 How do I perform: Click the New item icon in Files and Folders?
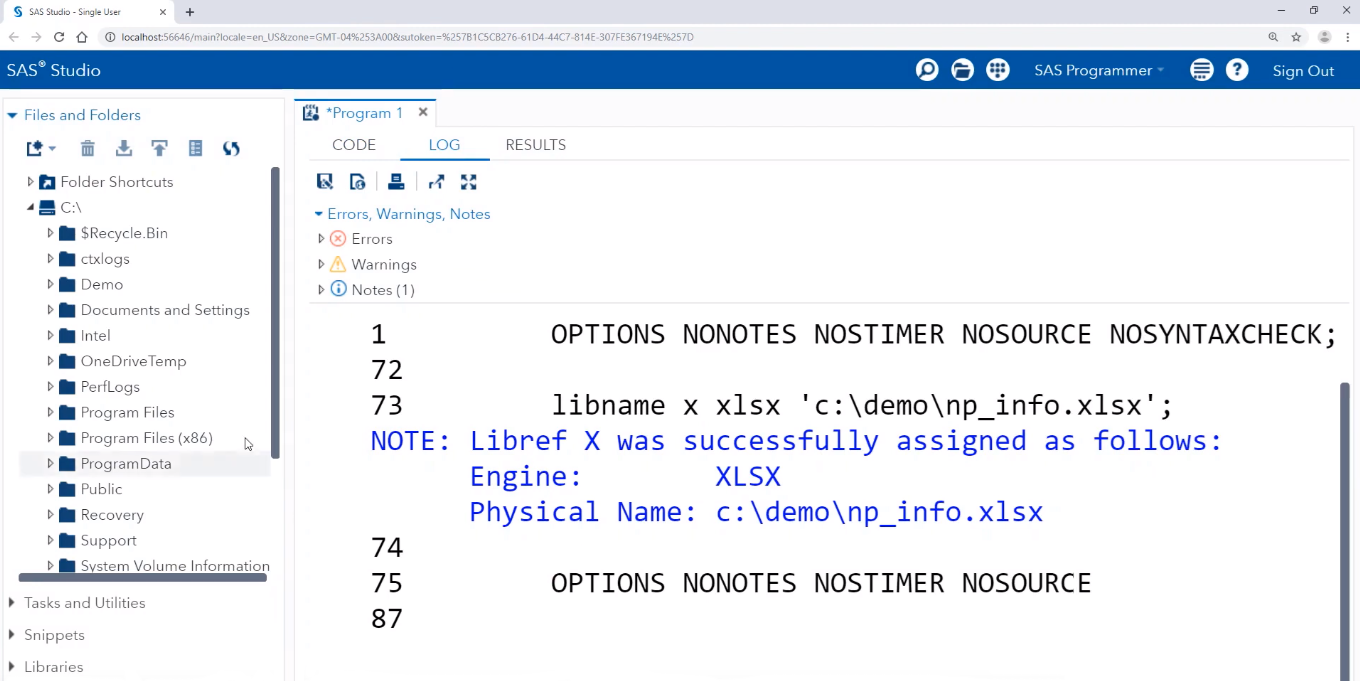[40, 148]
